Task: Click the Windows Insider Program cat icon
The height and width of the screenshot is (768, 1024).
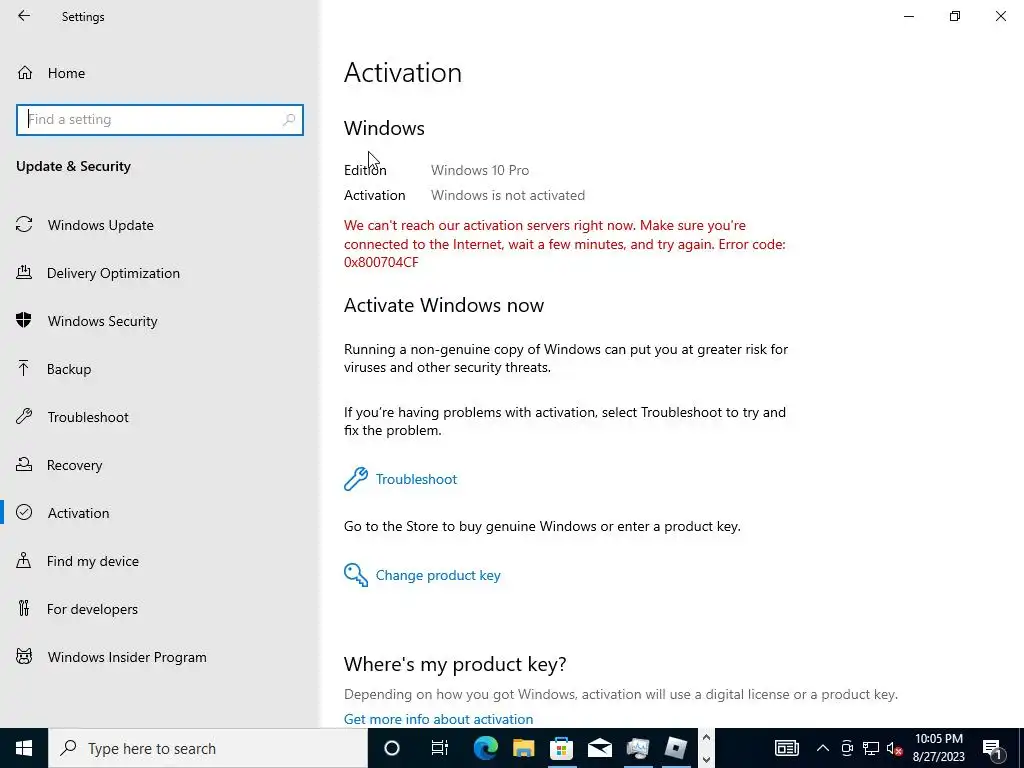Action: (x=24, y=657)
